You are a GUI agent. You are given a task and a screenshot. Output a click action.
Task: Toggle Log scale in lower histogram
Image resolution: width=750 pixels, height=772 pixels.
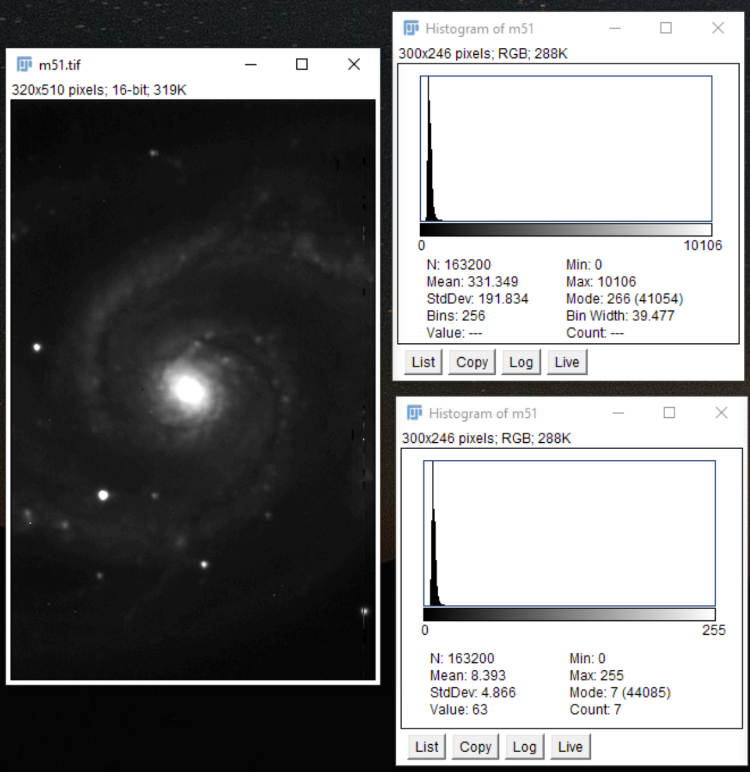pos(524,747)
